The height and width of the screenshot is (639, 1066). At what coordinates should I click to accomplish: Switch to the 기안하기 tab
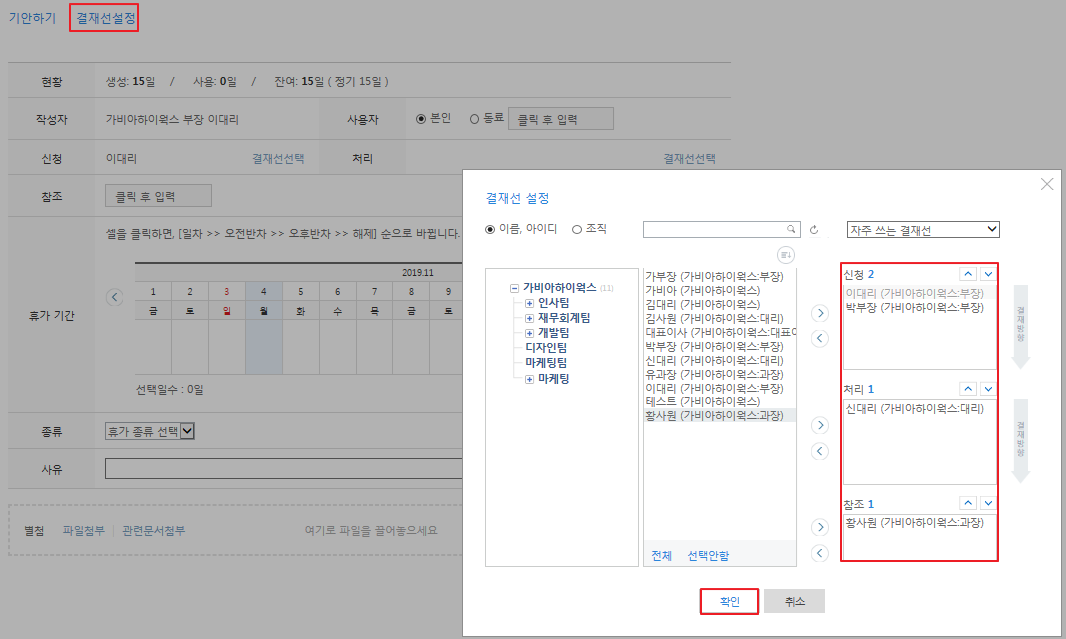pyautogui.click(x=32, y=18)
